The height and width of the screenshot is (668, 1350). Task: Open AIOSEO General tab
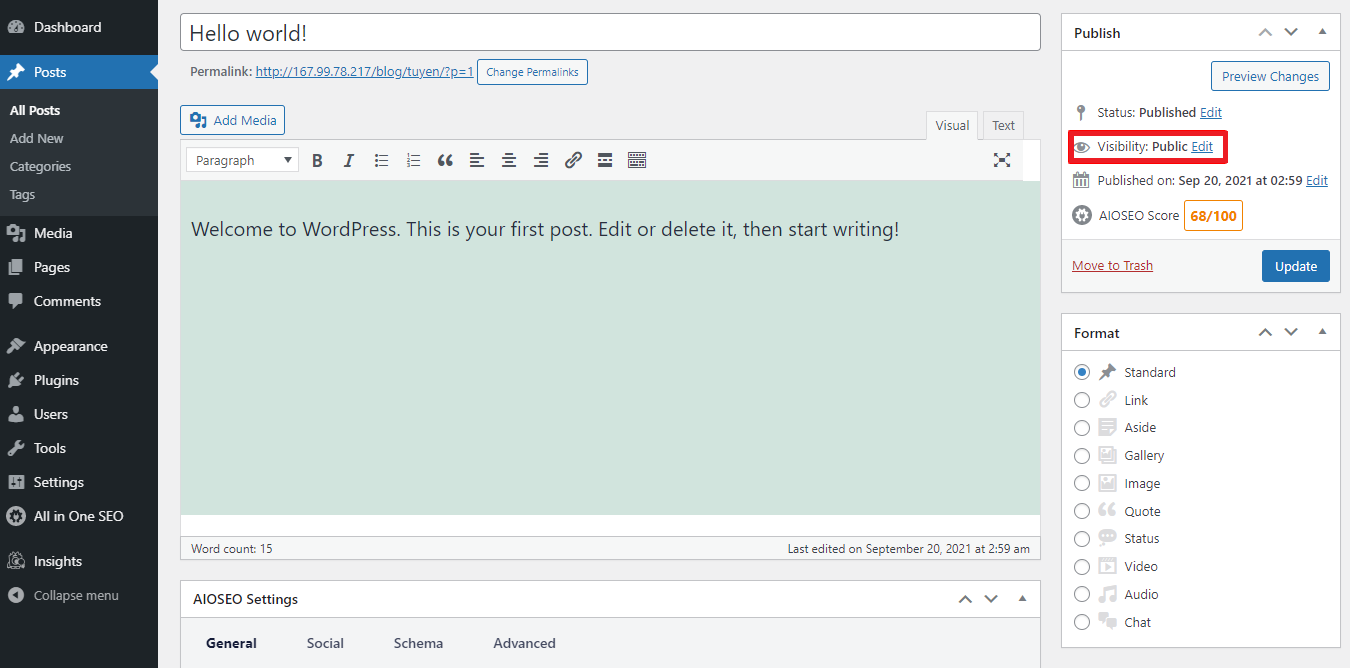(x=231, y=643)
